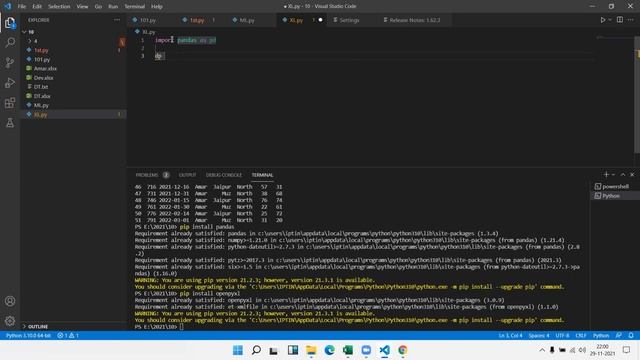Open the Source Control view
The image size is (640, 360).
[10, 62]
